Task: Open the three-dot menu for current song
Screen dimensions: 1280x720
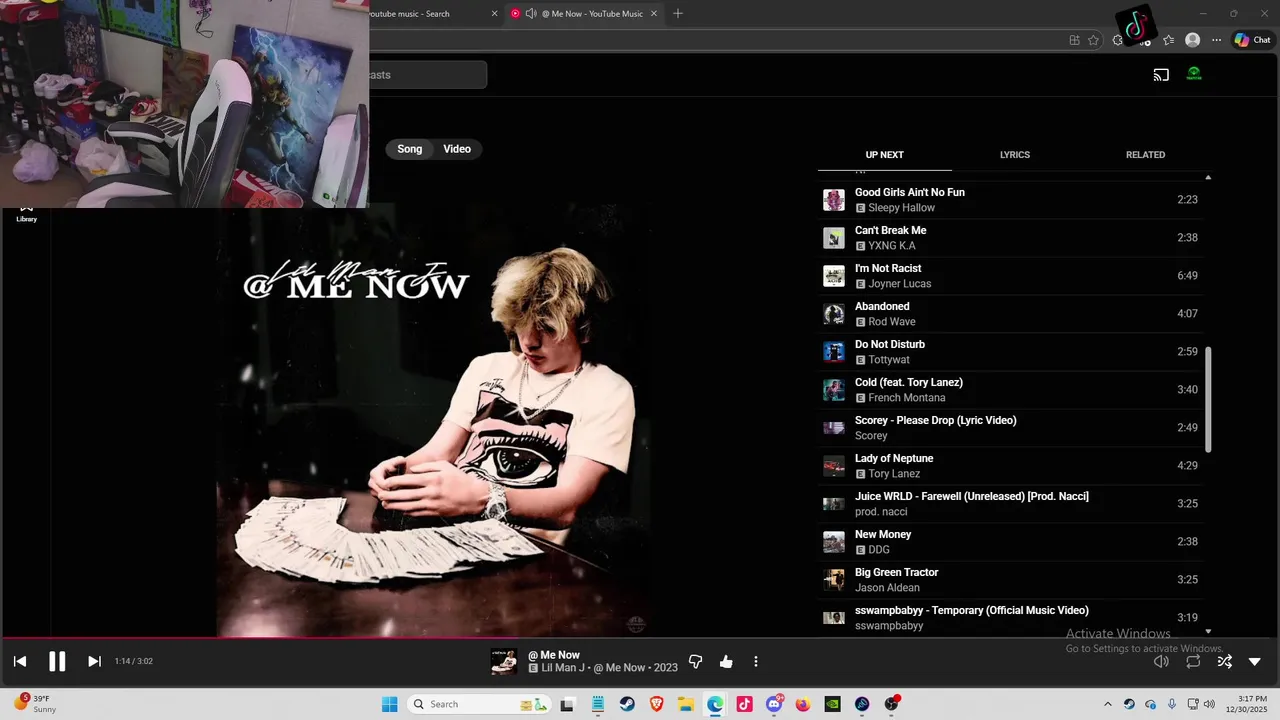Action: (756, 661)
